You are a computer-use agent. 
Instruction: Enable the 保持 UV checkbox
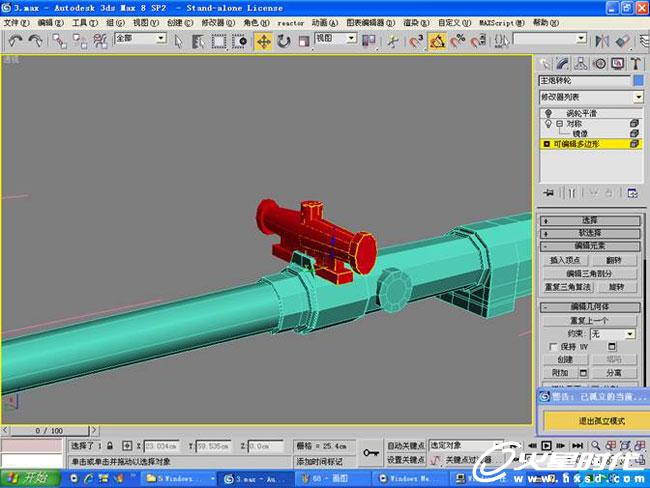(x=553, y=347)
